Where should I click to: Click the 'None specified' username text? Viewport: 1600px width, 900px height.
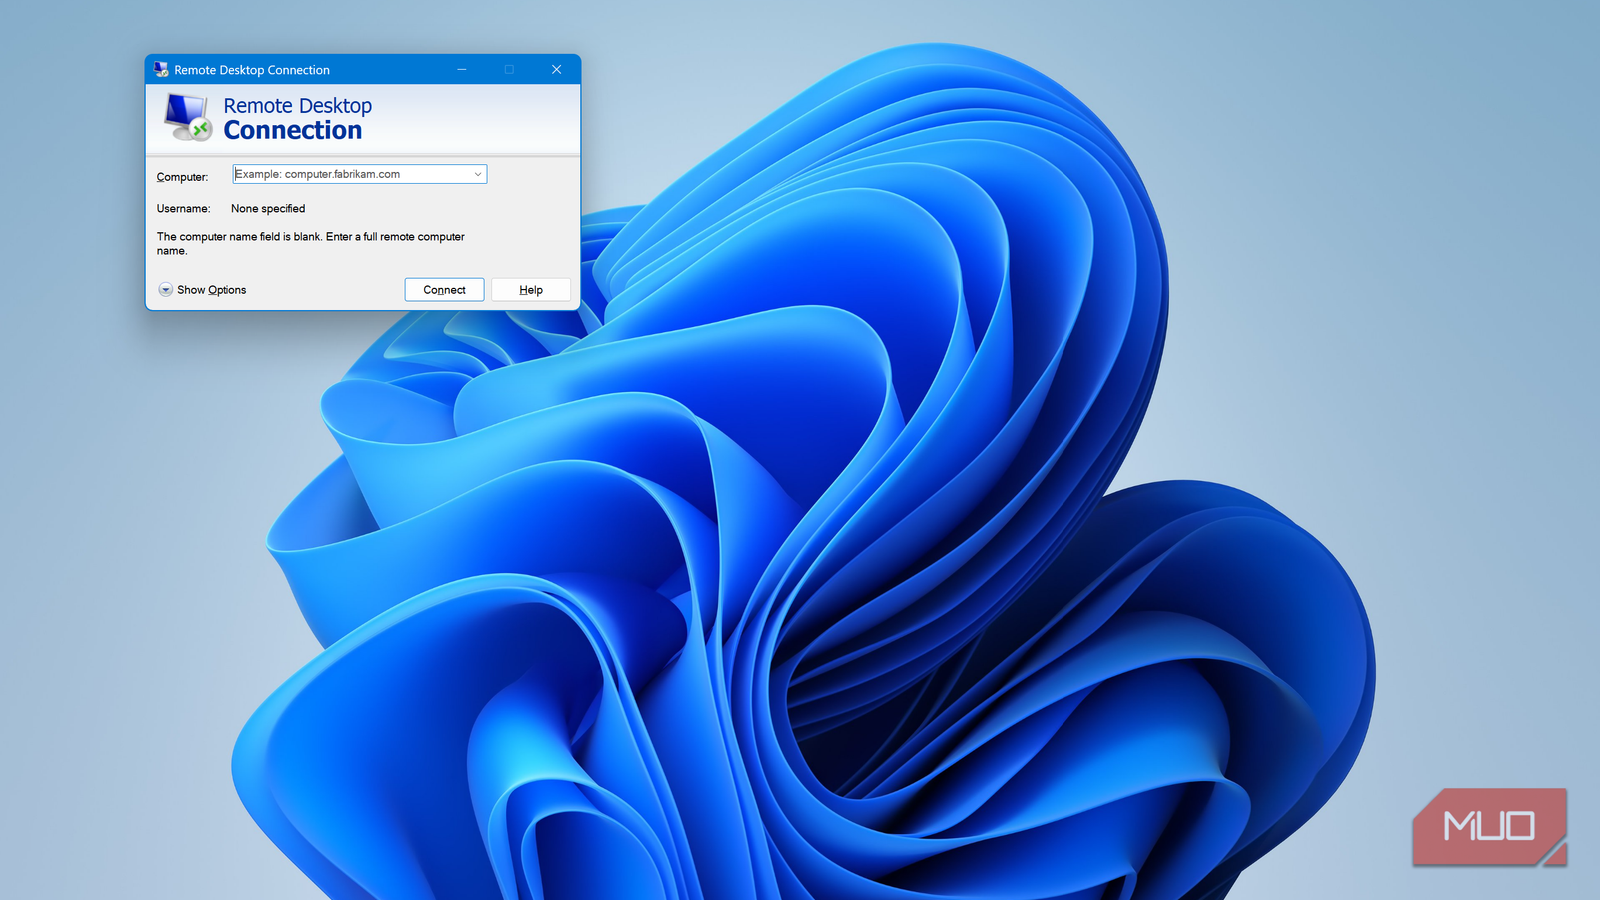(268, 209)
